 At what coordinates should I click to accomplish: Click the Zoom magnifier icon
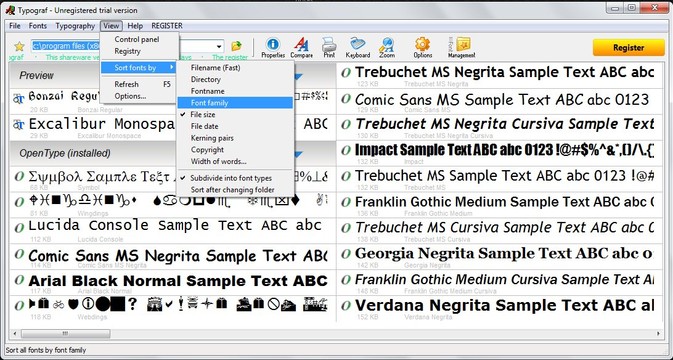(387, 47)
